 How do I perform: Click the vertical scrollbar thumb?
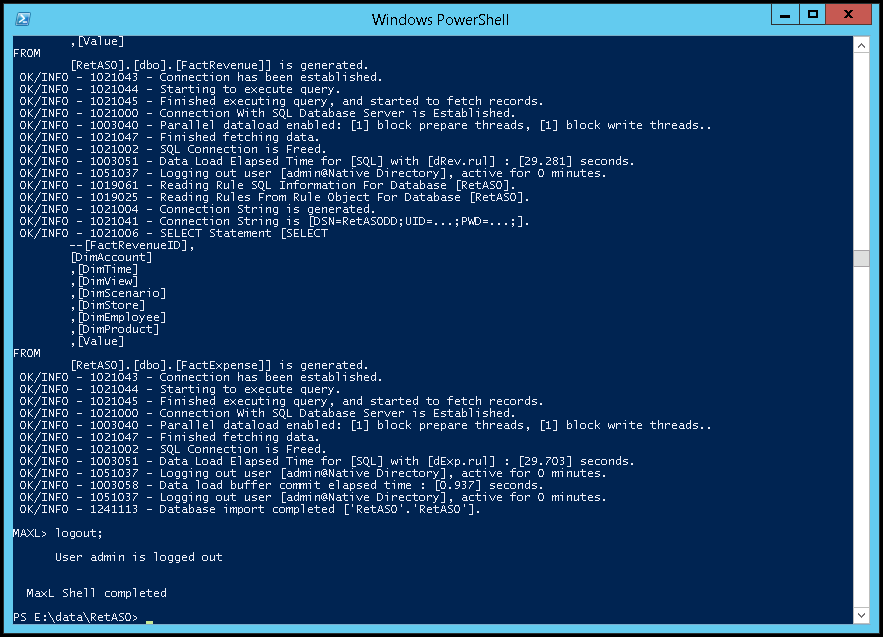(x=861, y=259)
